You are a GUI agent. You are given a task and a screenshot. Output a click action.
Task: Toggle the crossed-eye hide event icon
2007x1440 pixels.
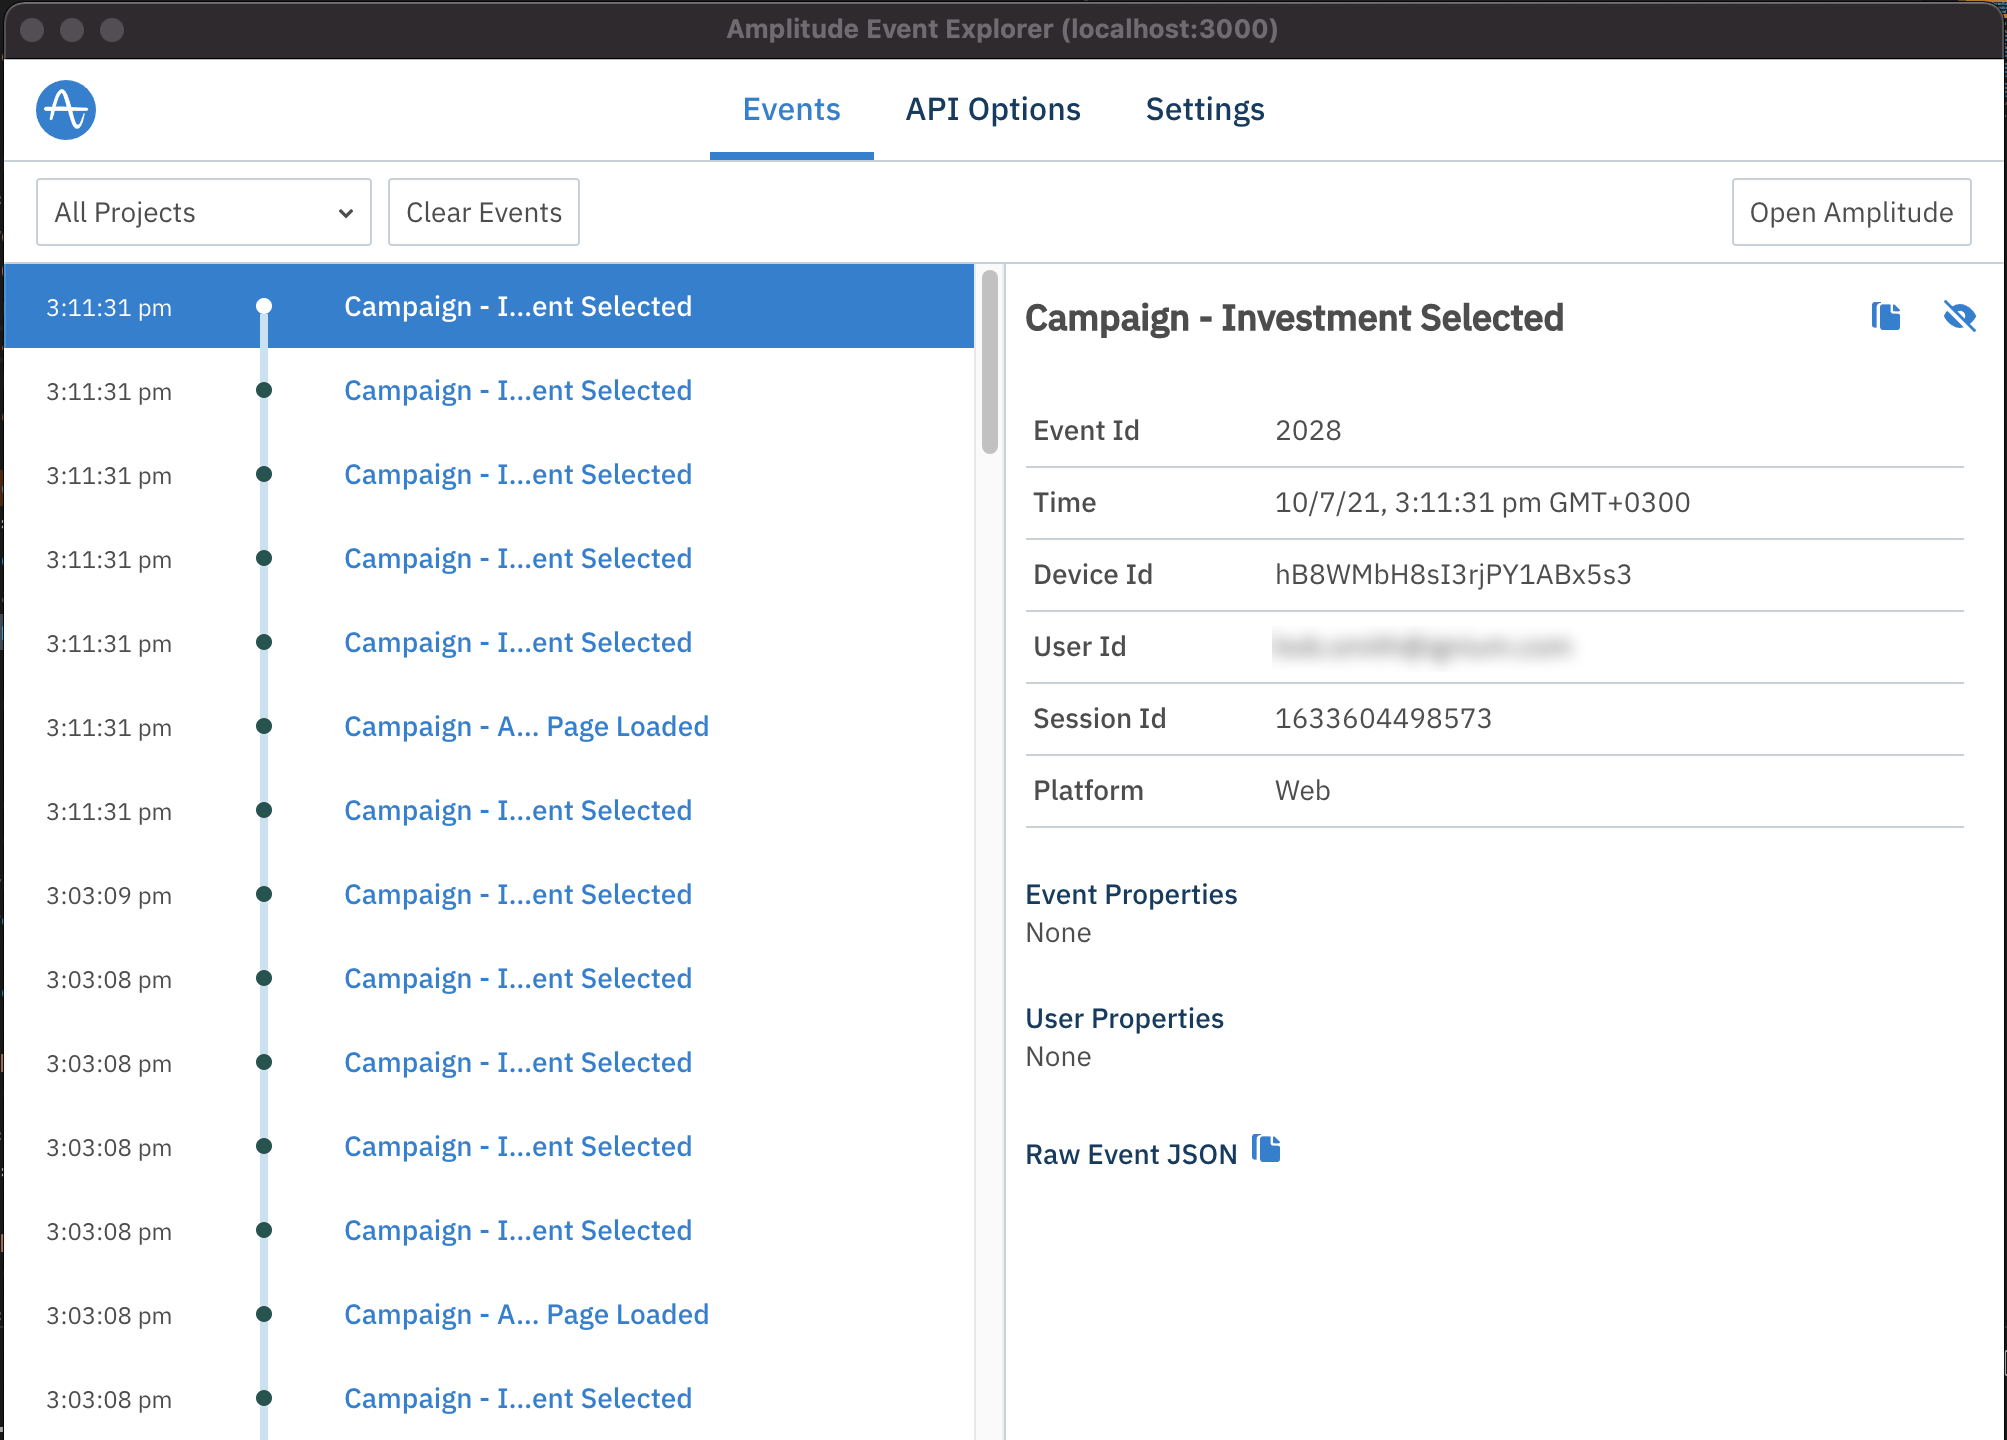pyautogui.click(x=1959, y=317)
